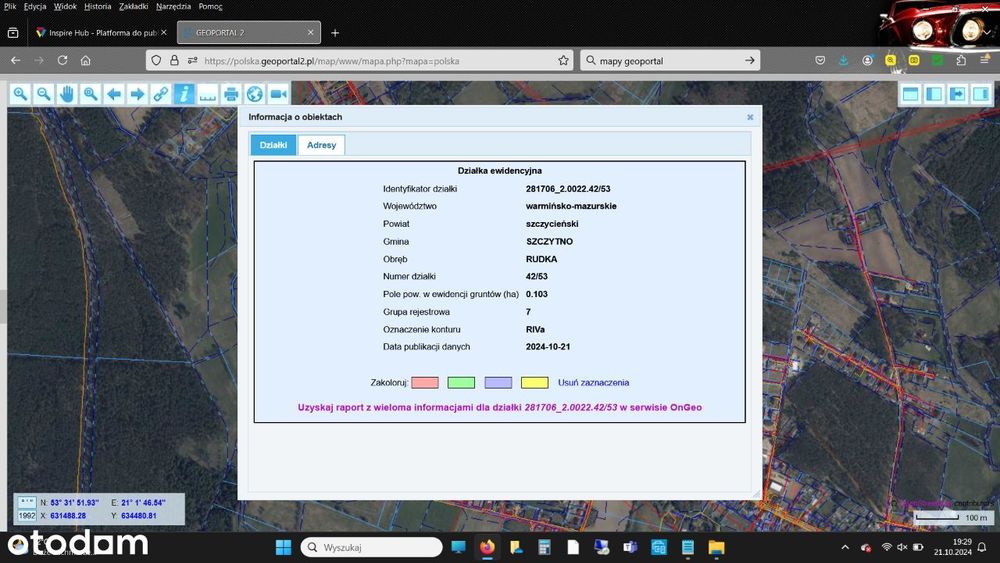The image size is (1000, 563).
Task: Click the link tool in map toolbar
Action: 161,94
